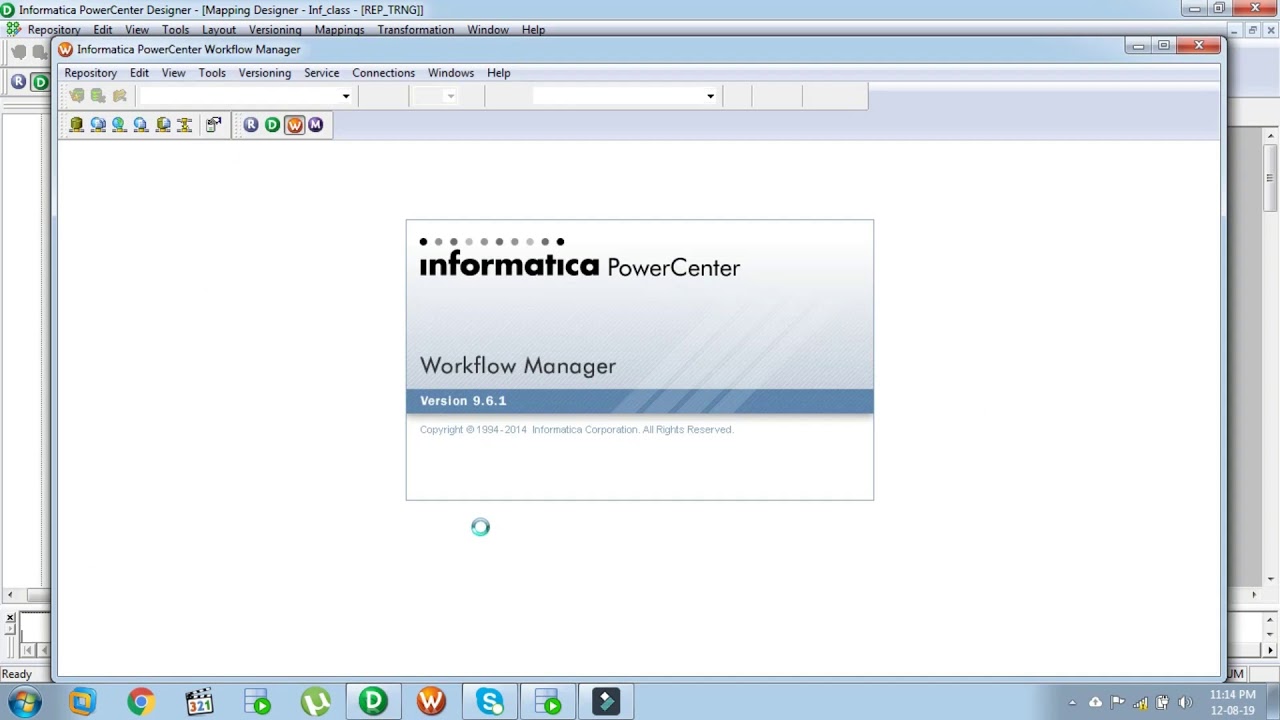
Task: Click green D icon in Designer window toolbar
Action: tap(40, 82)
